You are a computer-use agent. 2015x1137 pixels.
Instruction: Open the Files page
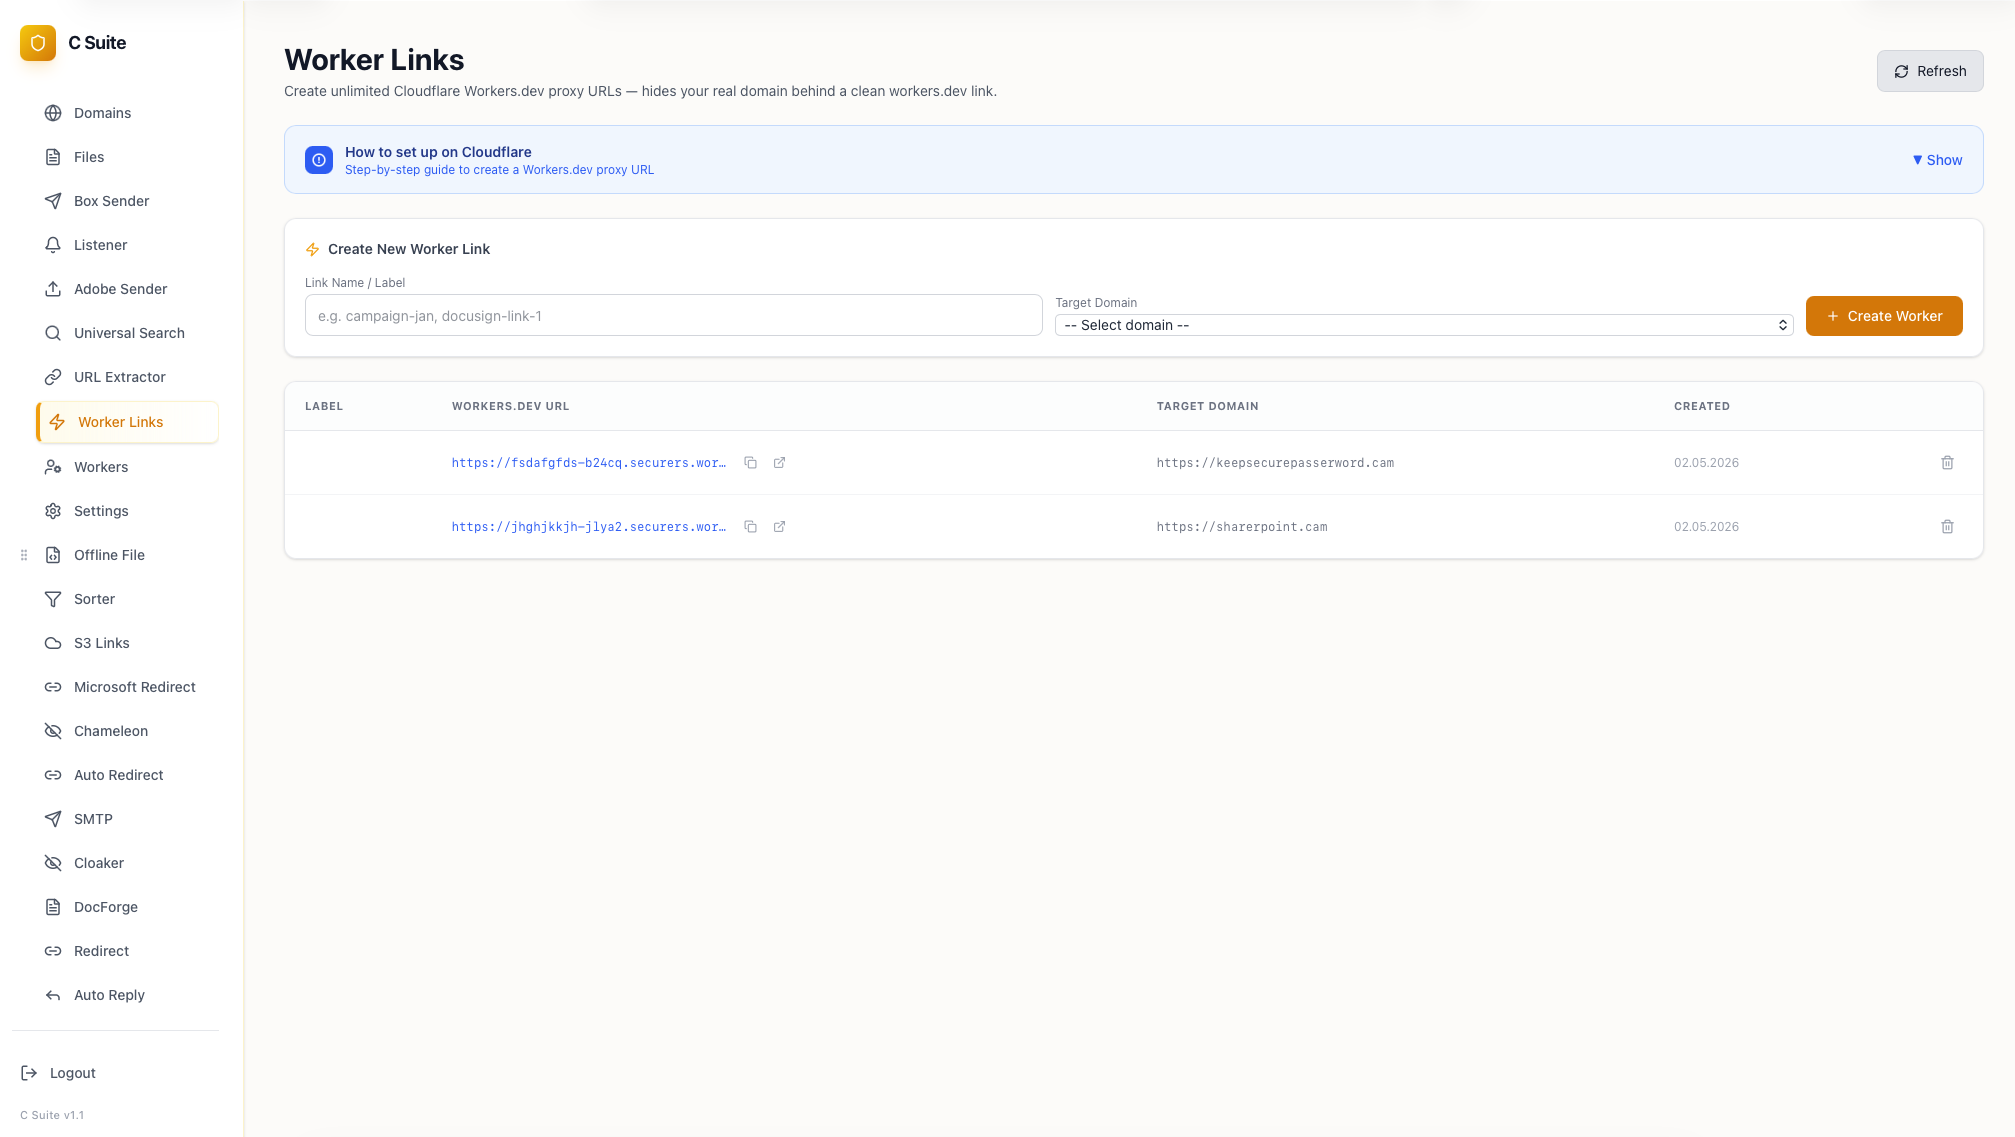click(127, 157)
